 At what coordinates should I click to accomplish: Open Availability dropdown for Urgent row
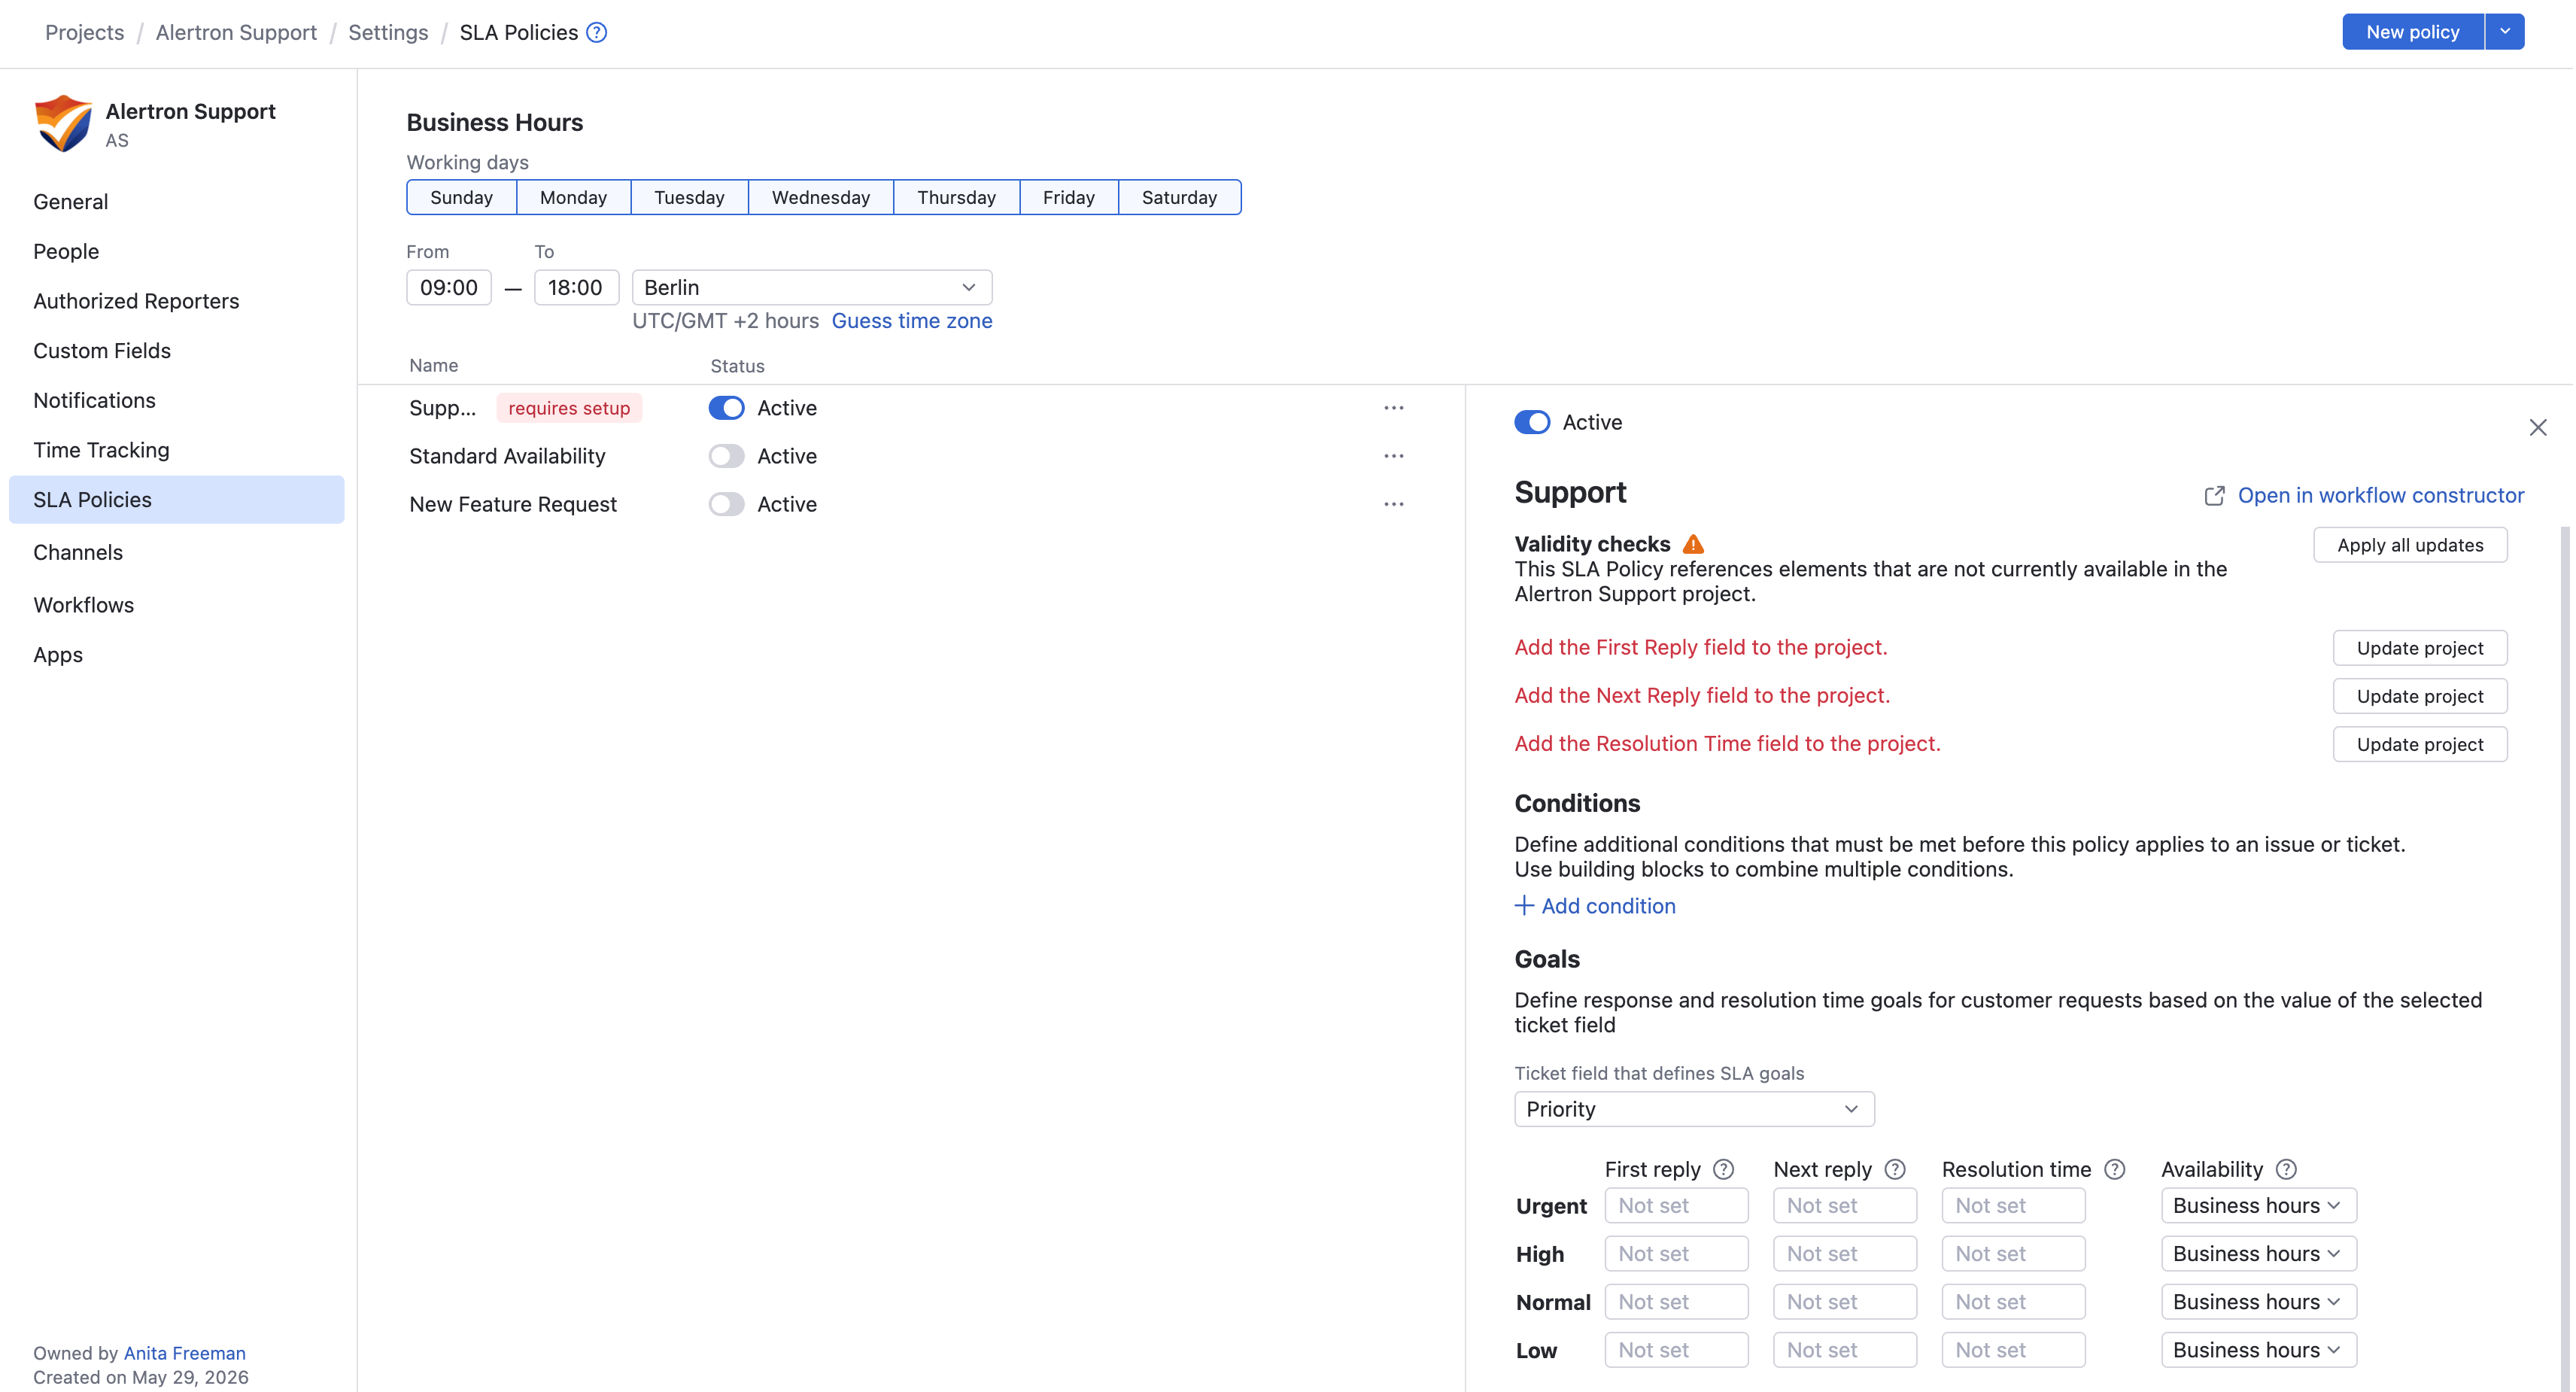[x=2258, y=1205]
